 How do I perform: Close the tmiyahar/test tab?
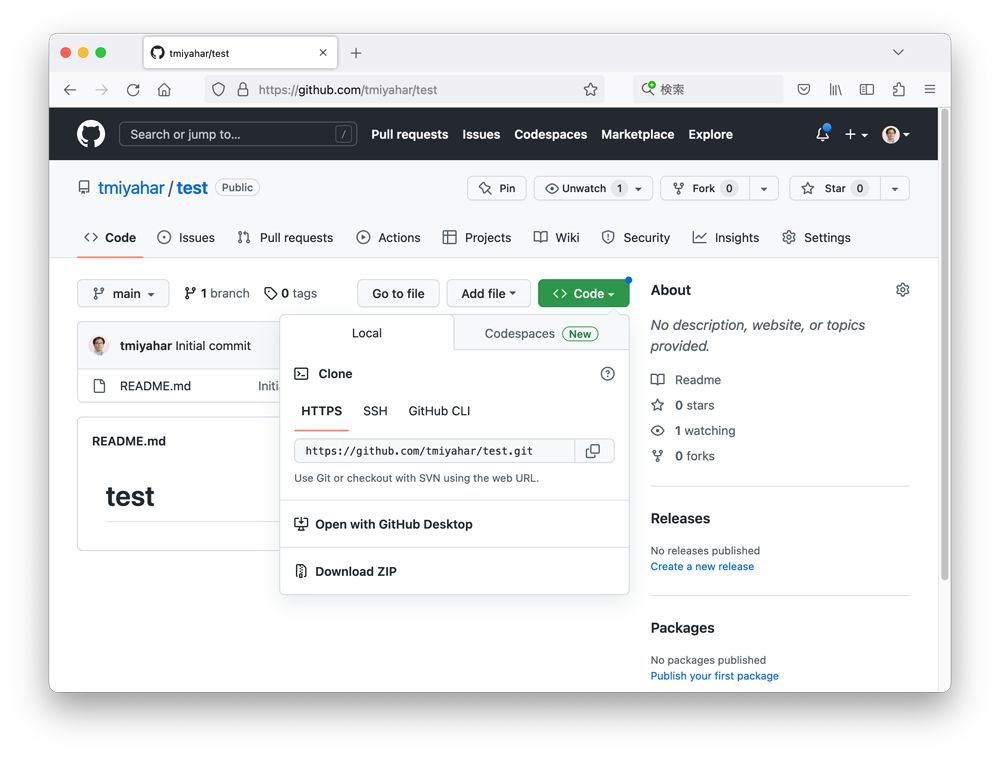click(323, 53)
